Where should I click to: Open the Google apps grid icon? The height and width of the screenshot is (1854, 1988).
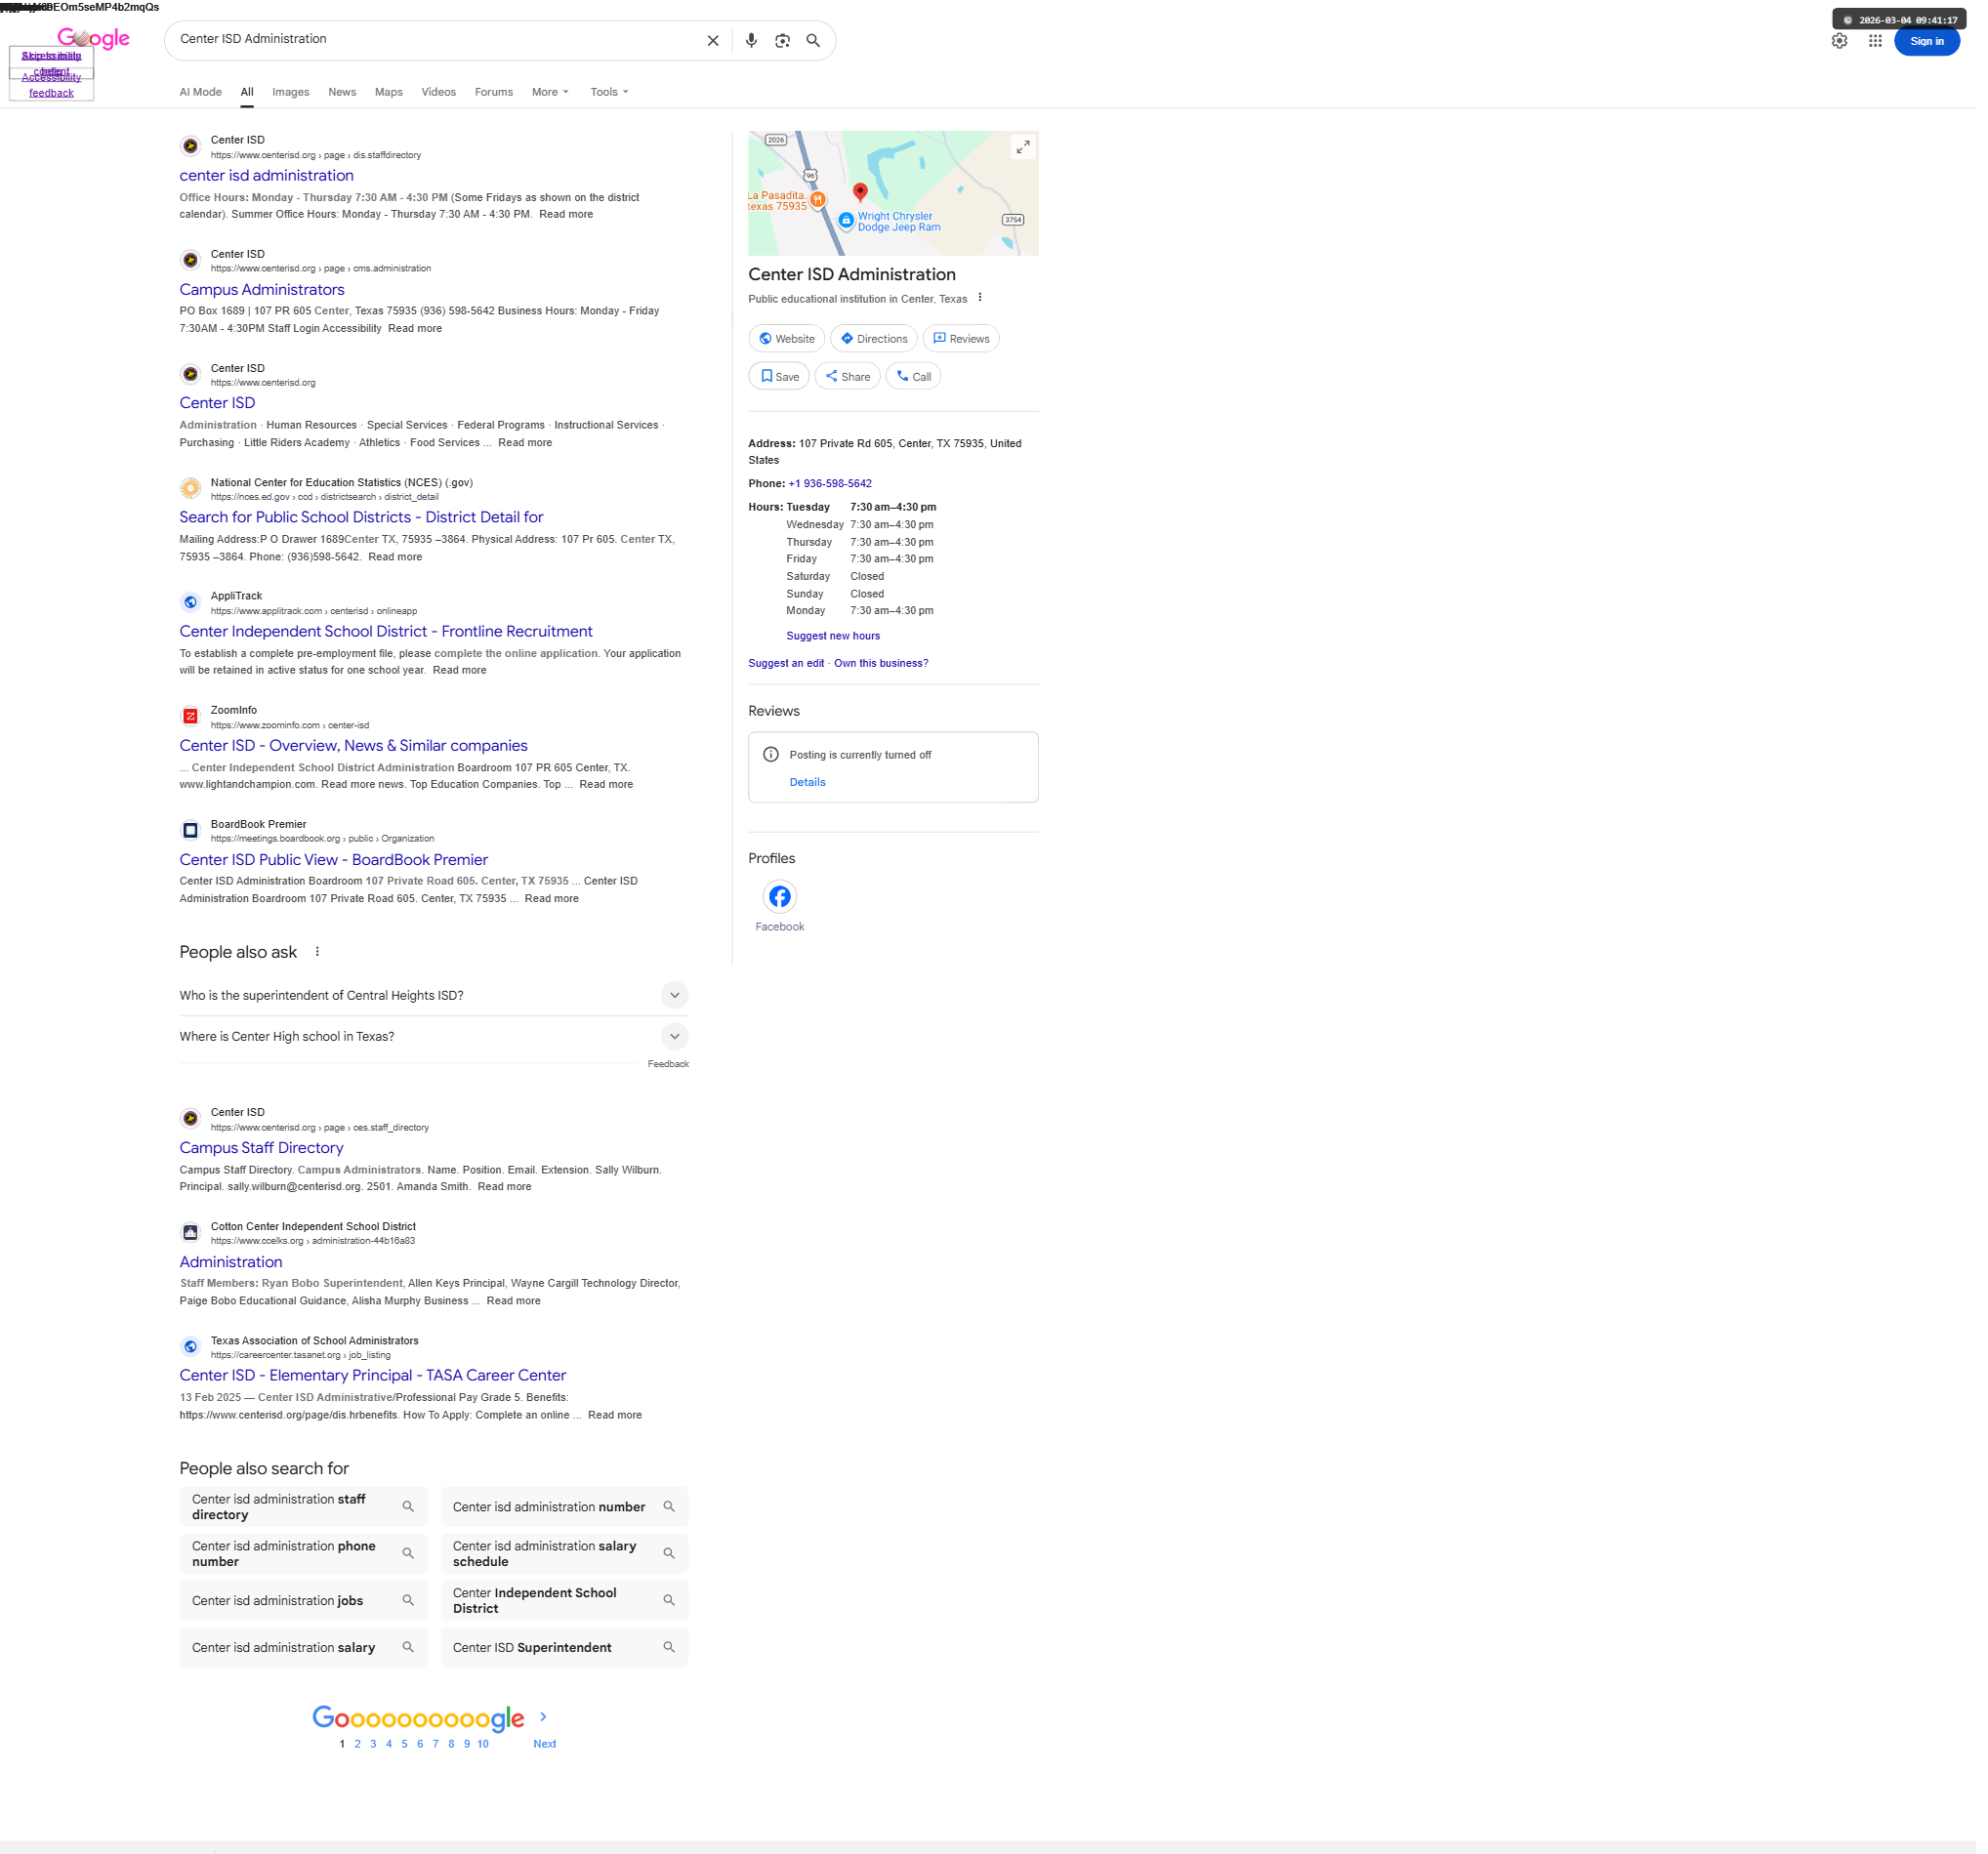1875,41
